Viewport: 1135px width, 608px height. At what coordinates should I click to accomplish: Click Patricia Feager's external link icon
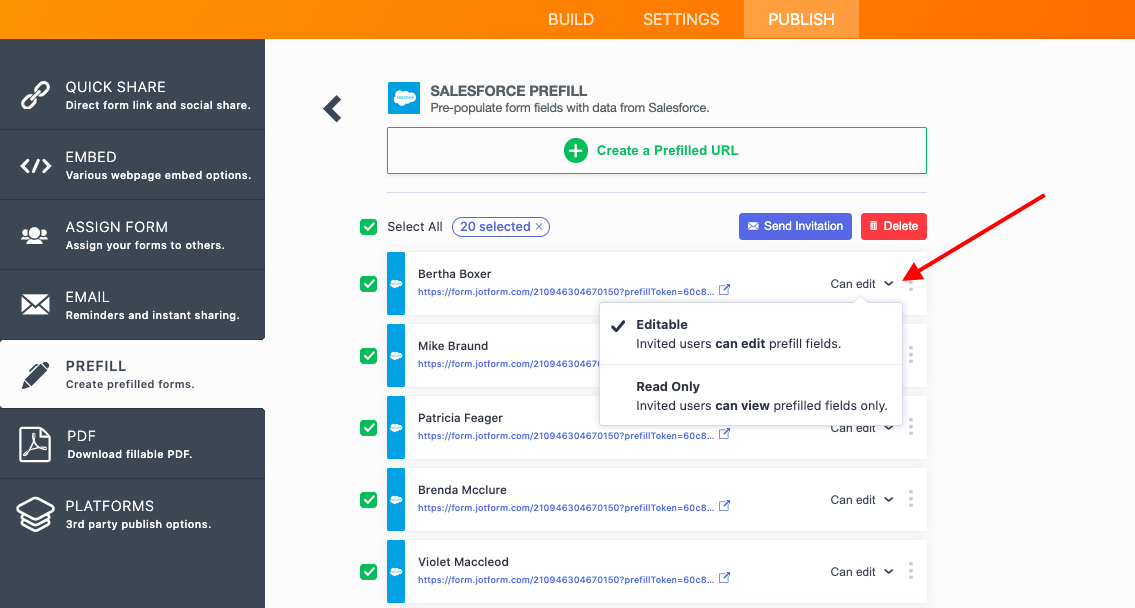pos(724,434)
